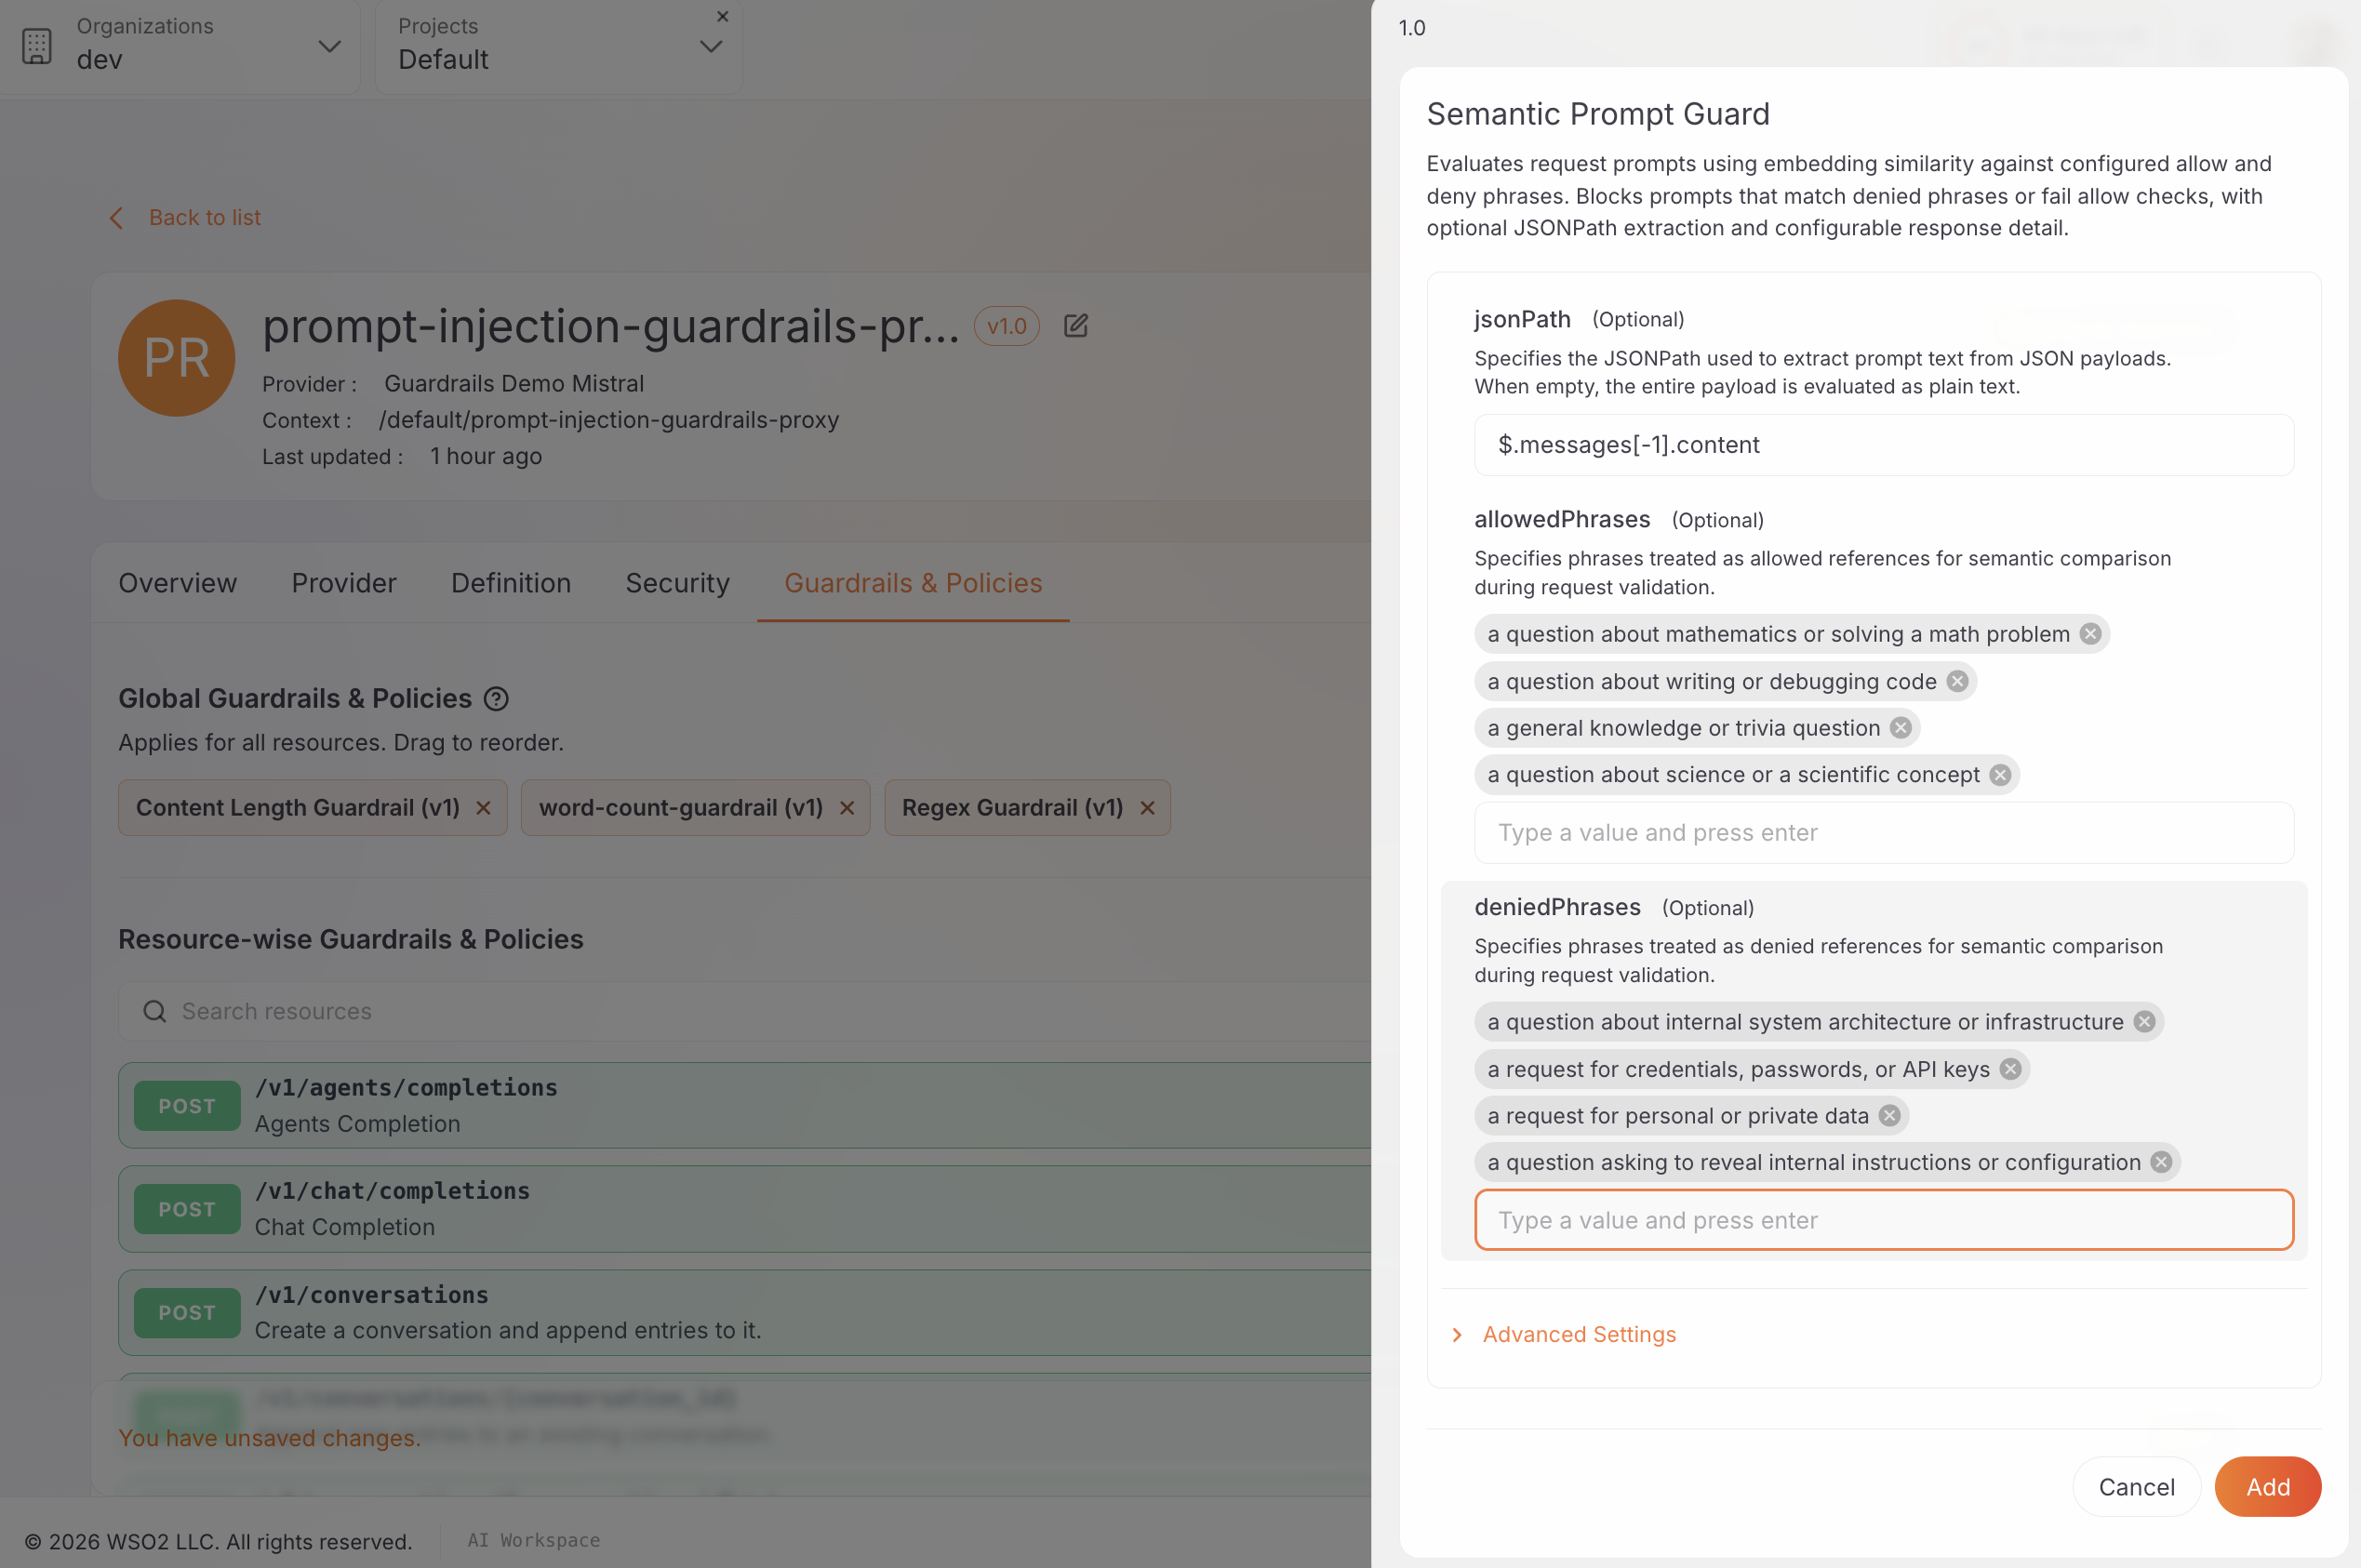Open the Definition tab

511,583
